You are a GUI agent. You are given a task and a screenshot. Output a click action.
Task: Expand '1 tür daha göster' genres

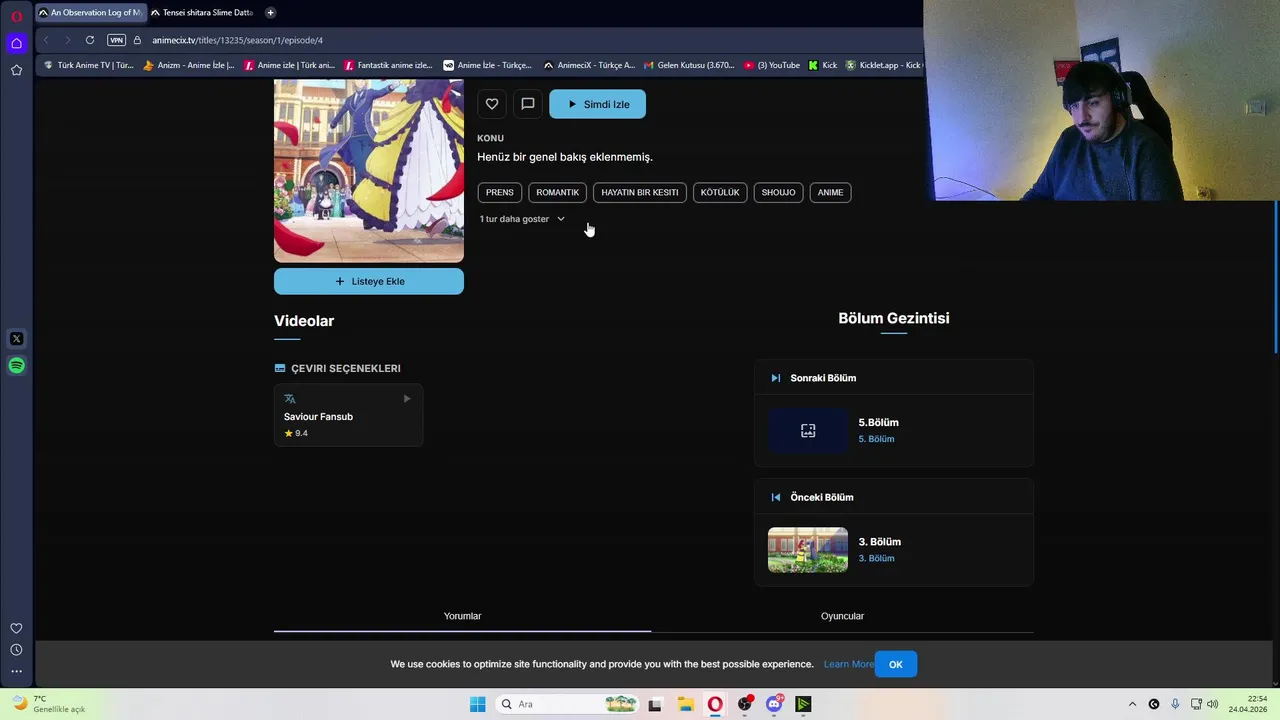click(522, 219)
